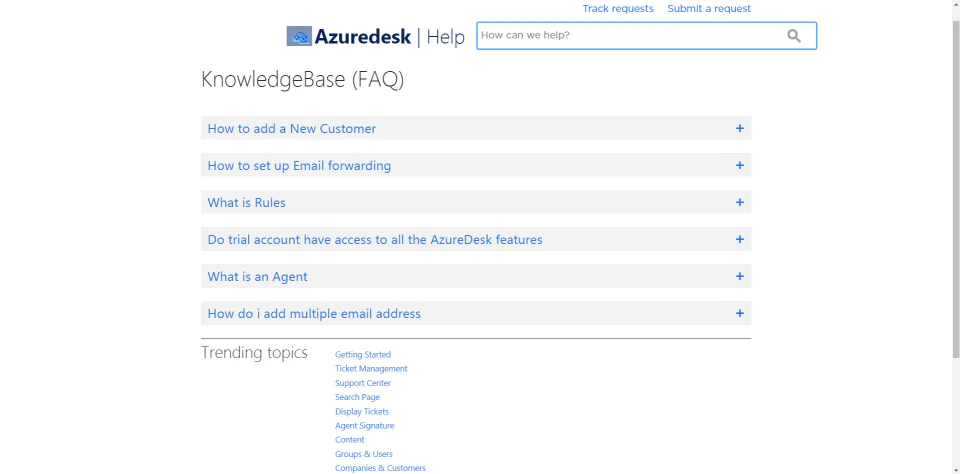Open the Track requests link
Viewport: 960px width, 474px height.
click(x=618, y=9)
